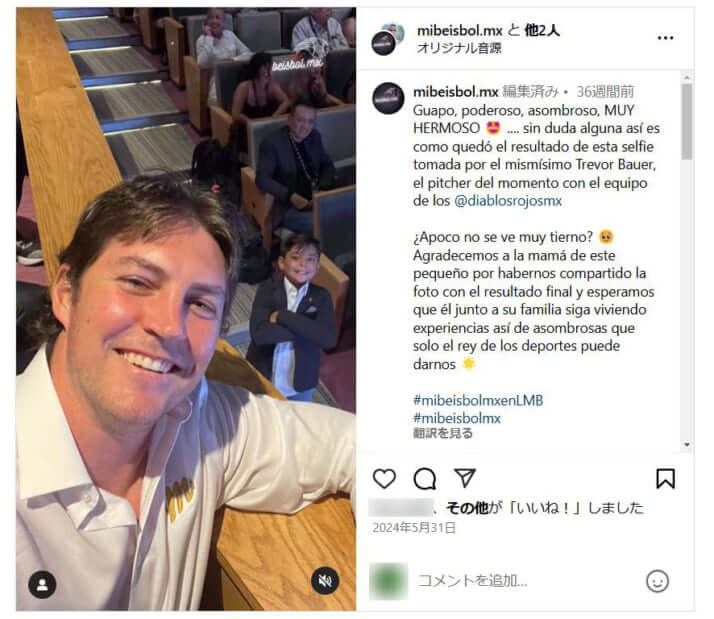Click 翻訳を見る to see translation

click(443, 433)
